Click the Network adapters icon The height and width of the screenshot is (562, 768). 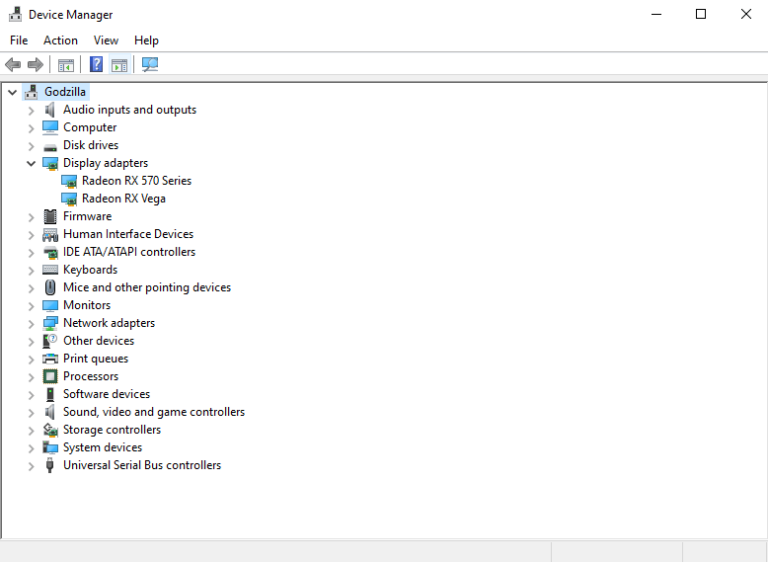[50, 323]
